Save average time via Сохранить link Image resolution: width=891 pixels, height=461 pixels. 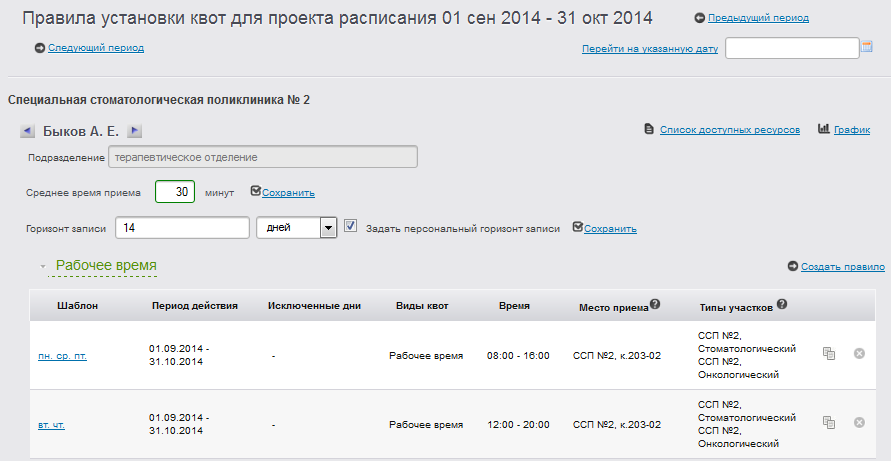(x=288, y=193)
